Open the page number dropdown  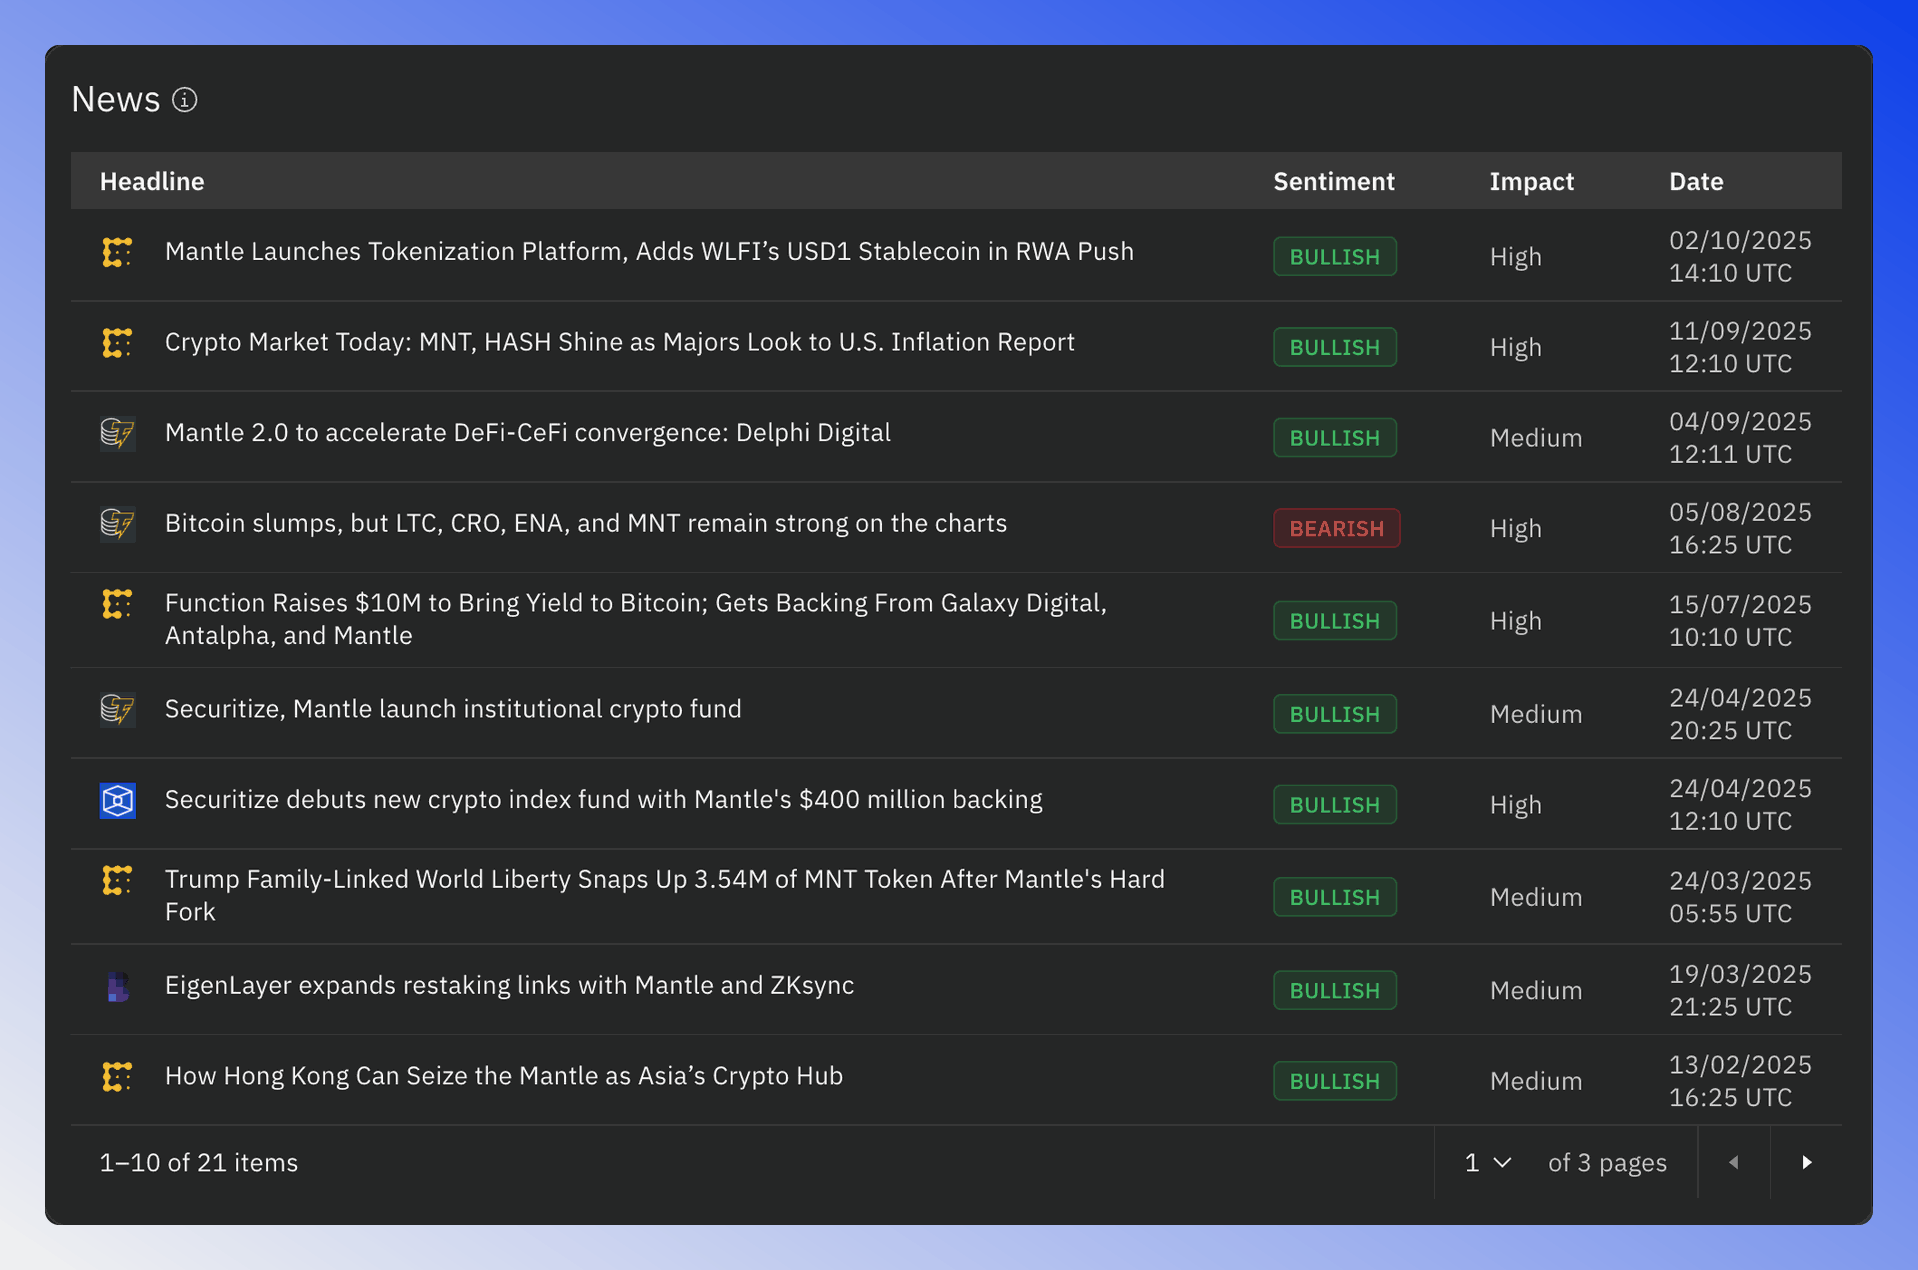1487,1162
